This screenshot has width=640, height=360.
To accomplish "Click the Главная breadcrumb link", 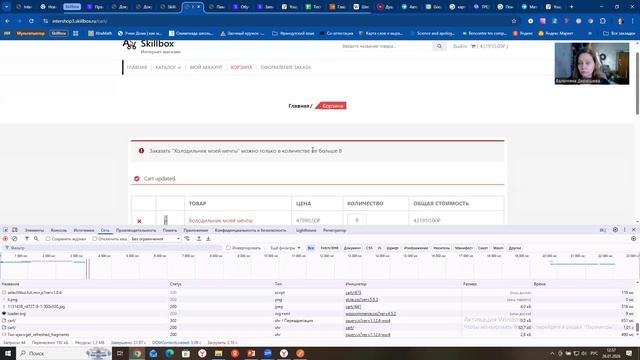I will click(x=298, y=106).
